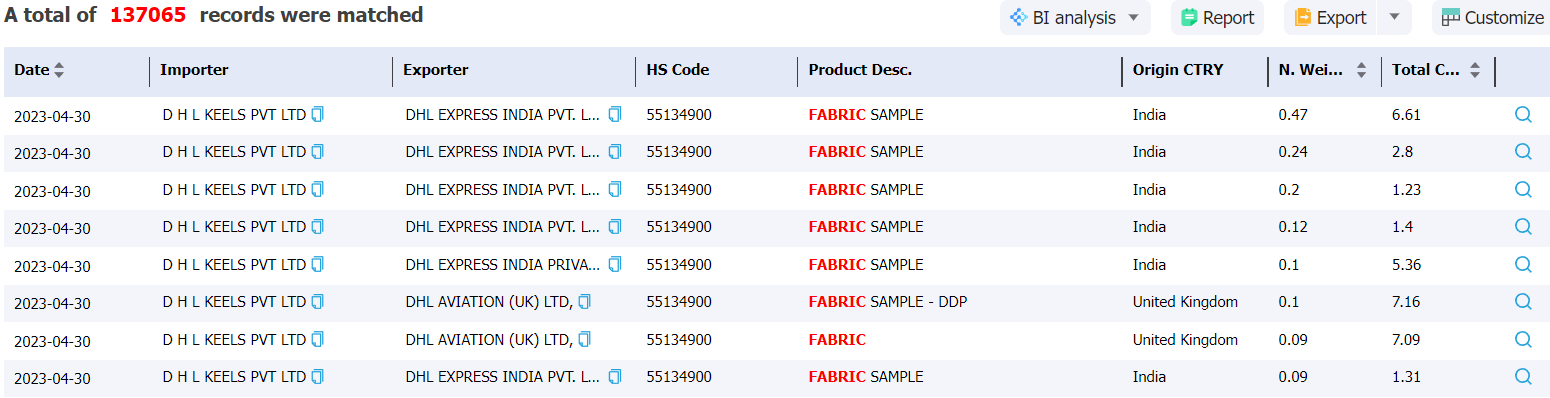Open details magnifier for row totaling 1.31

pyautogui.click(x=1523, y=377)
